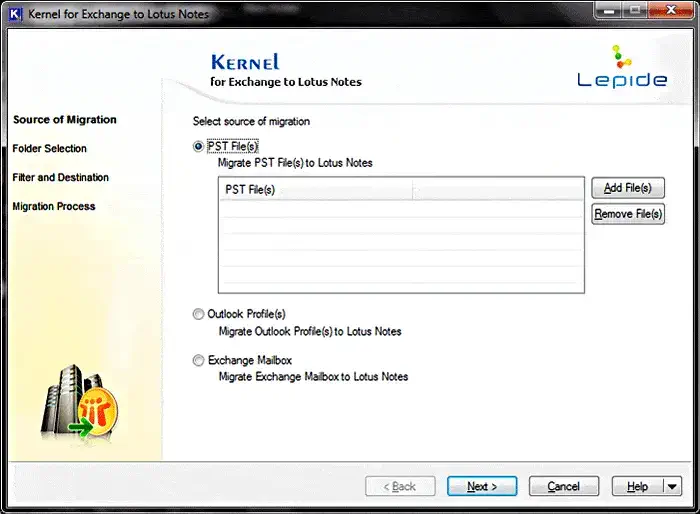Screen dimensions: 700x514
Task: Close the Kernel for Exchange window
Action: coord(671,10)
